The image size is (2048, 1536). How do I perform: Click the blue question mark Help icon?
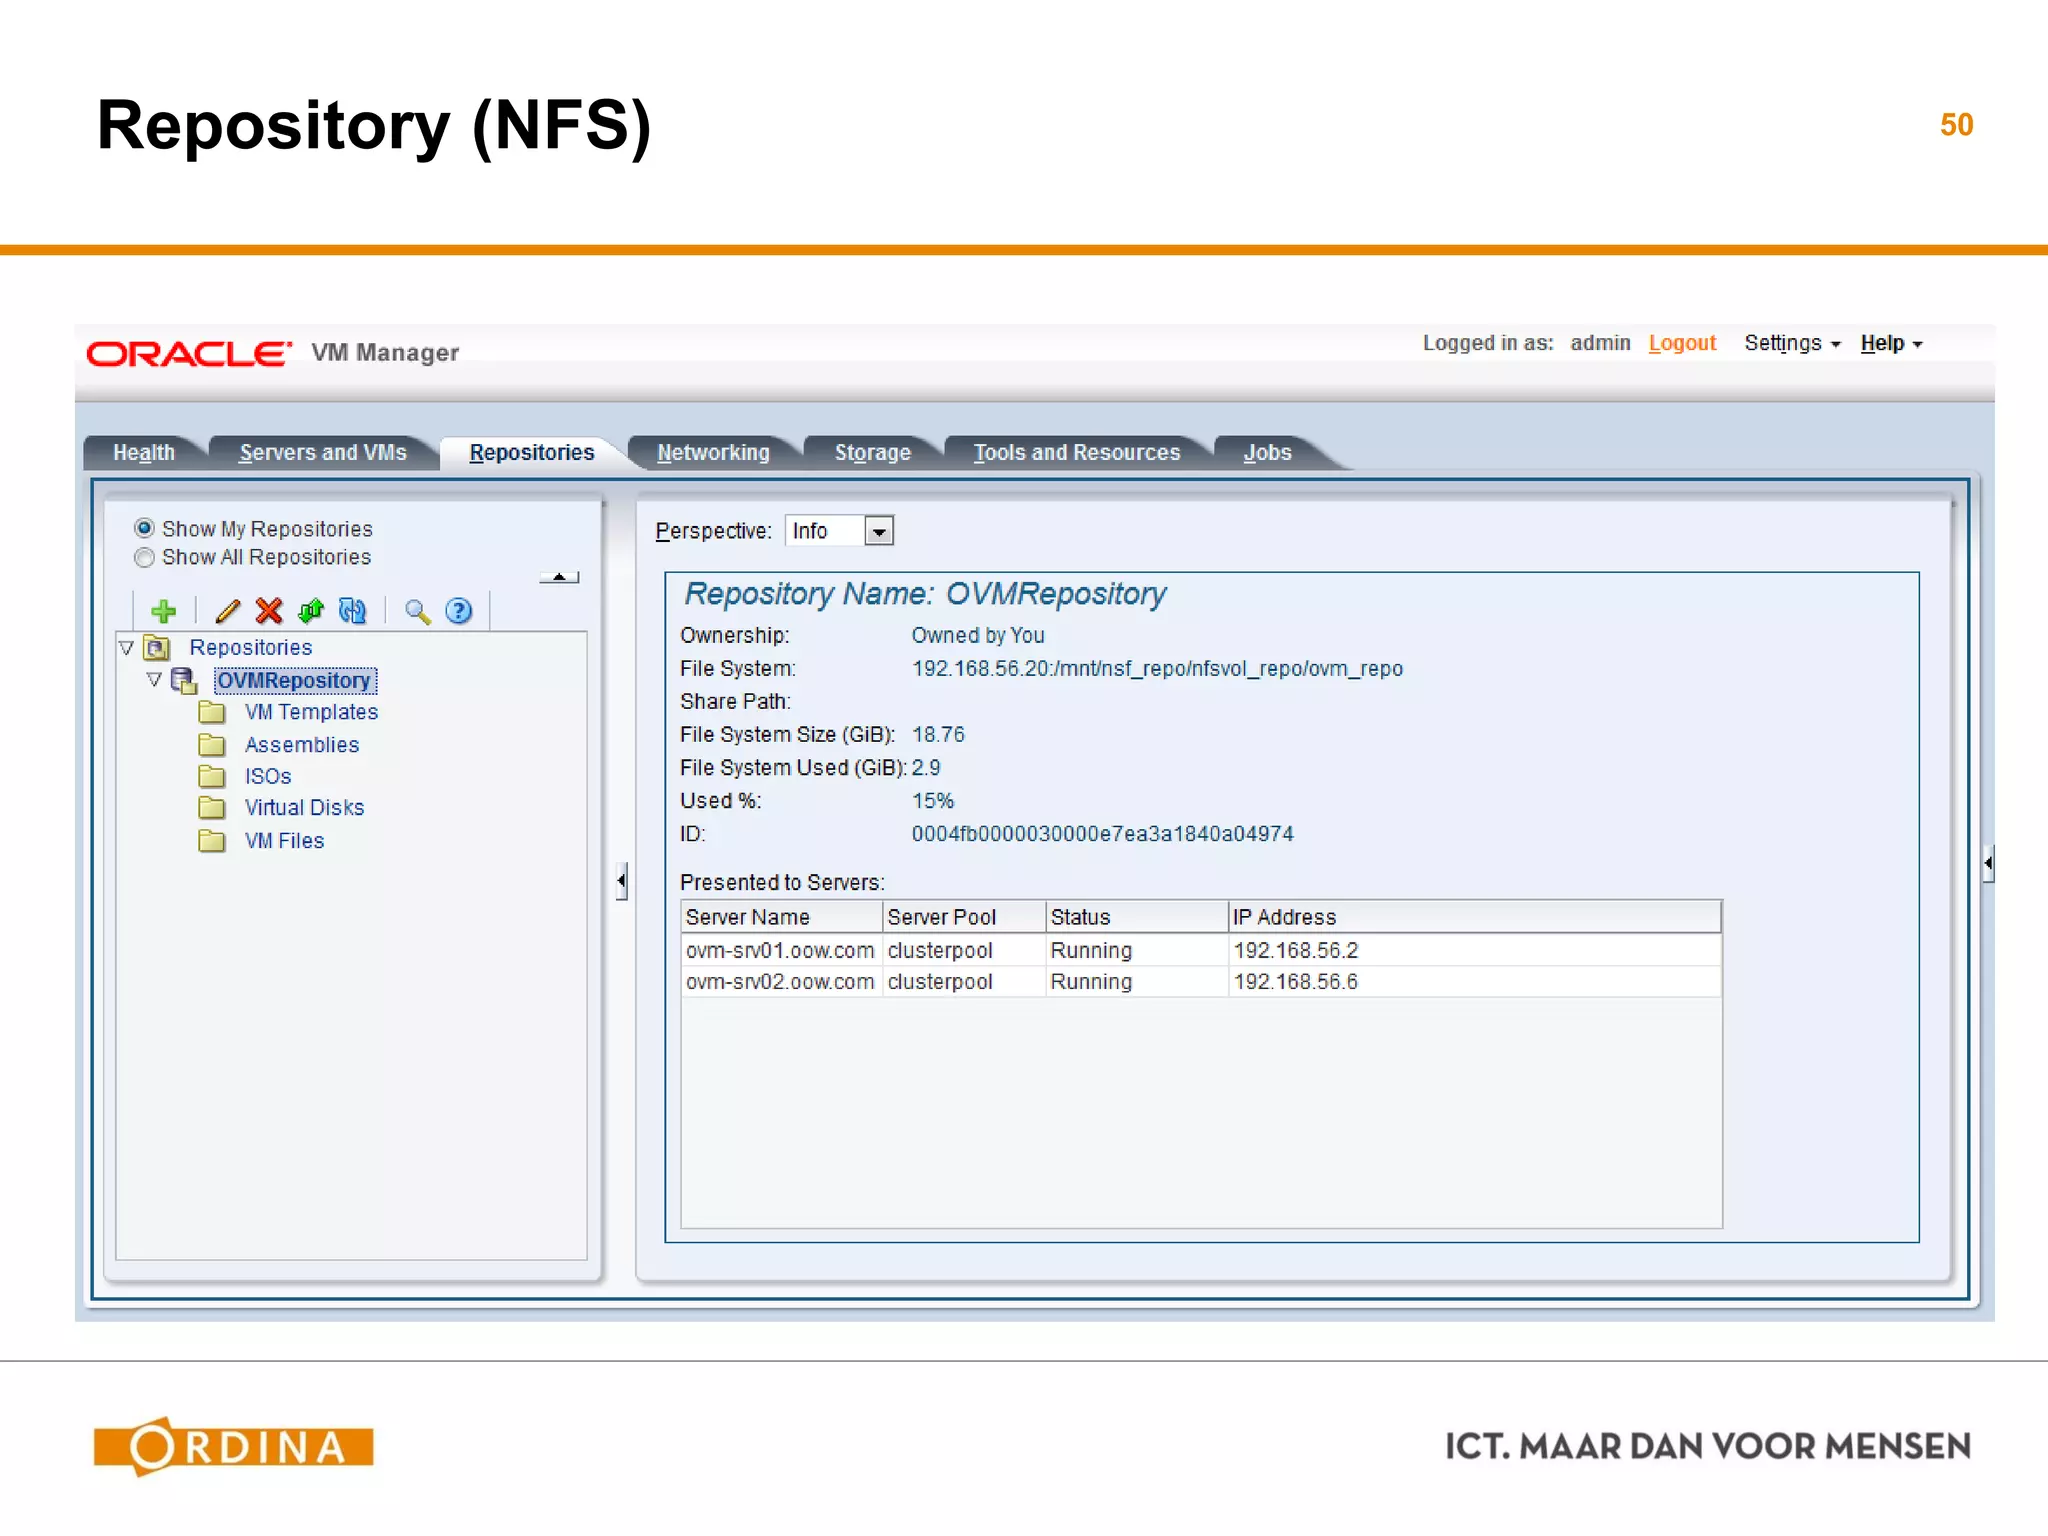tap(458, 611)
